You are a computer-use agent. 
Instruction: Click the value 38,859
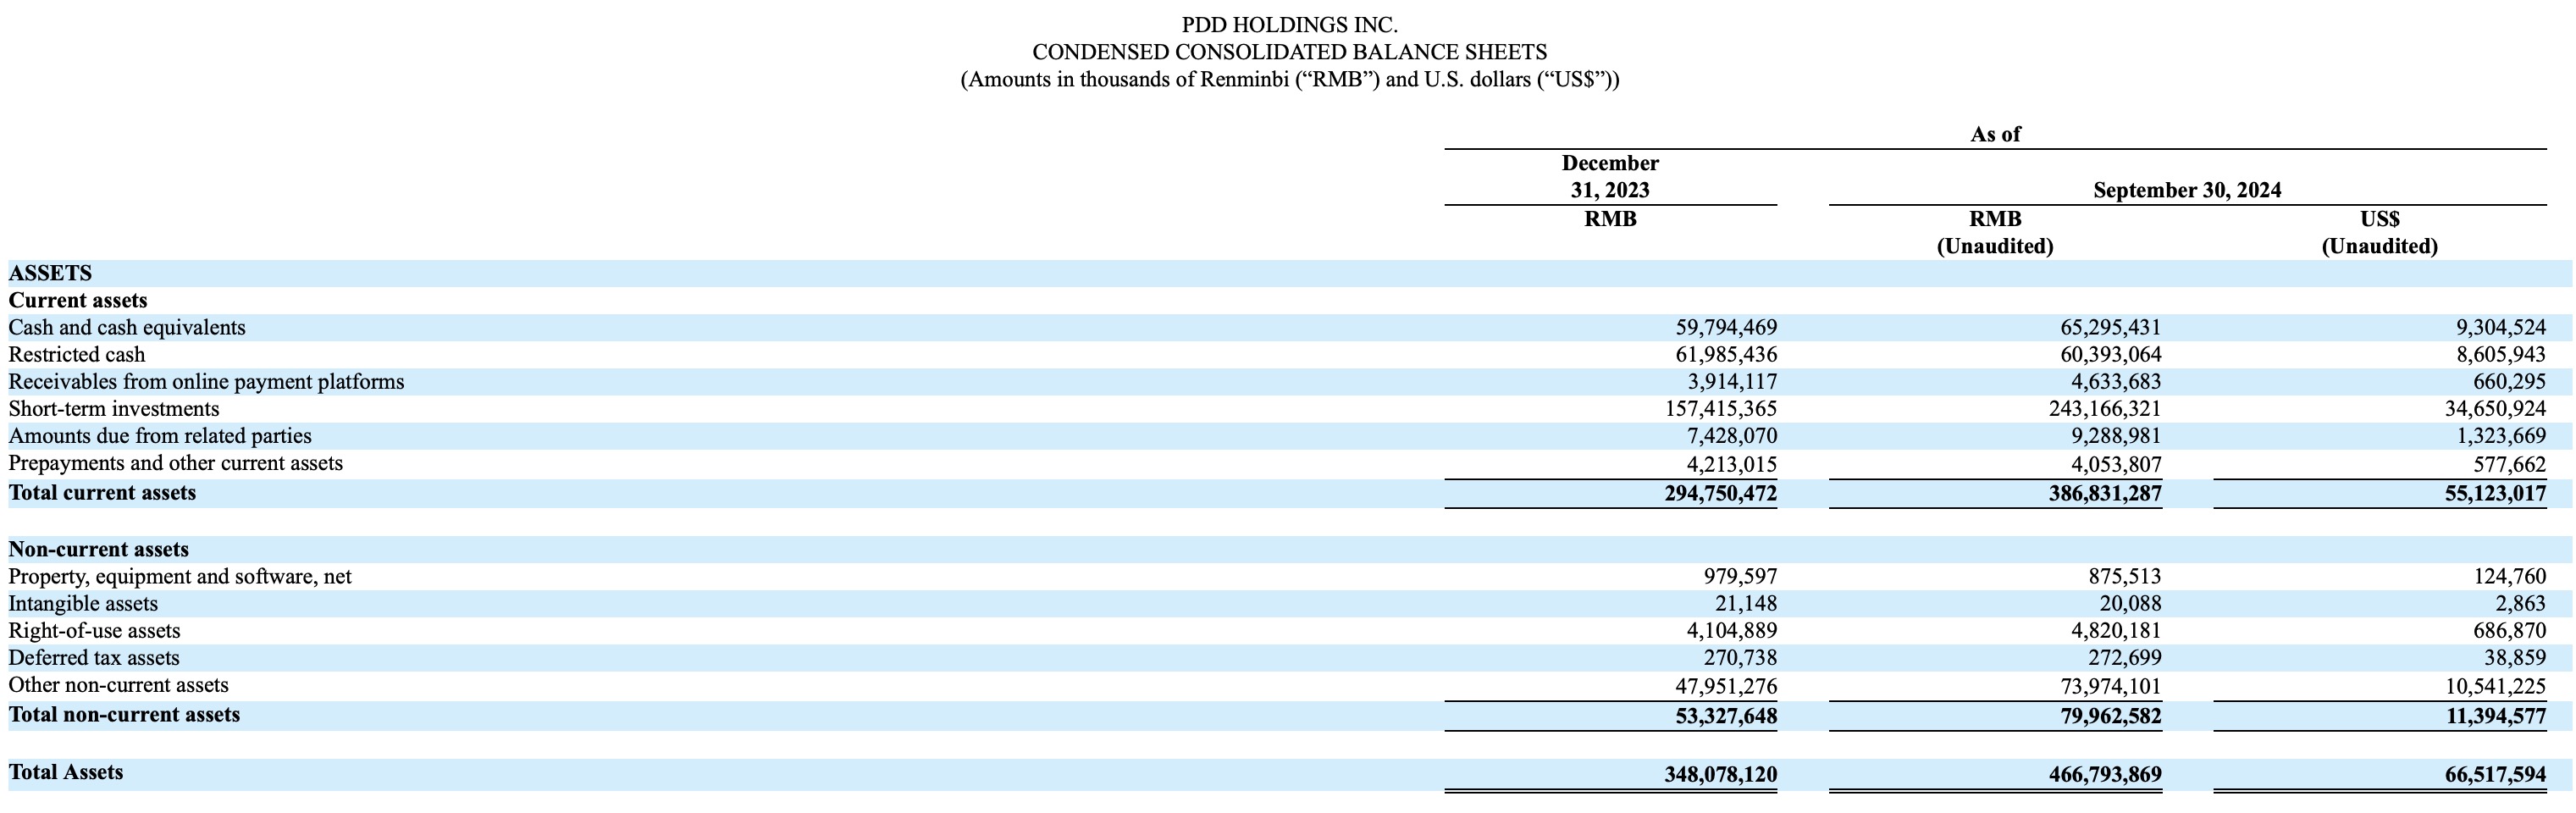2514,657
